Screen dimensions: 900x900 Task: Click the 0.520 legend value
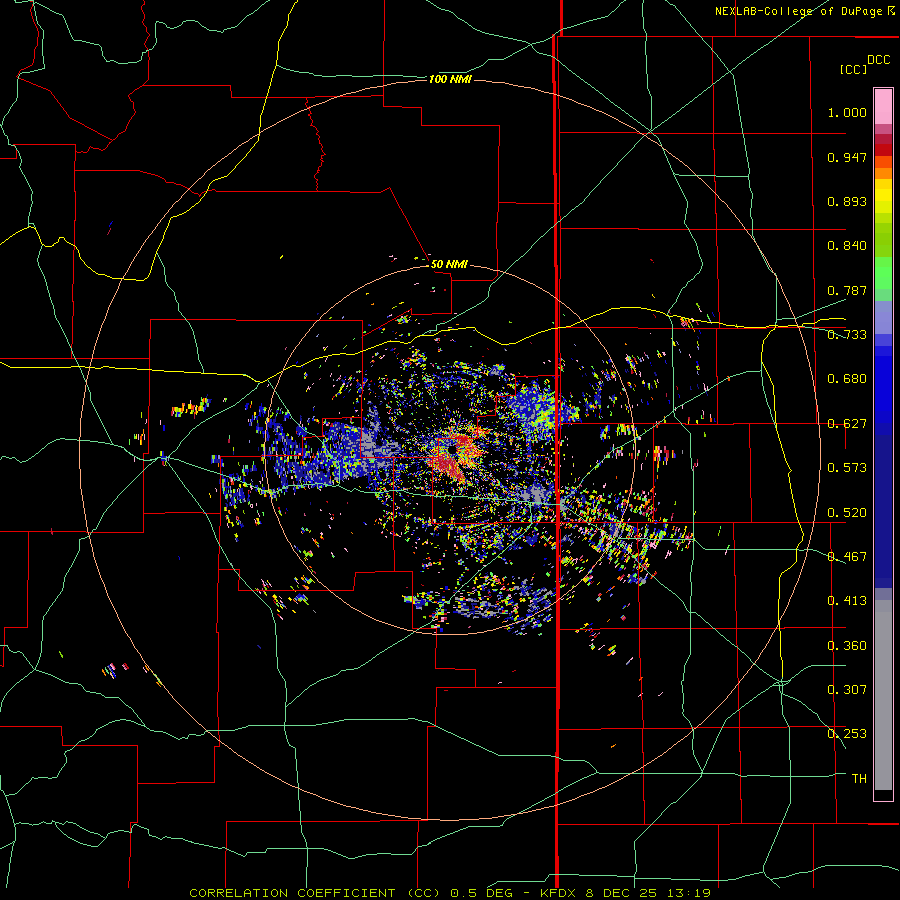click(847, 513)
